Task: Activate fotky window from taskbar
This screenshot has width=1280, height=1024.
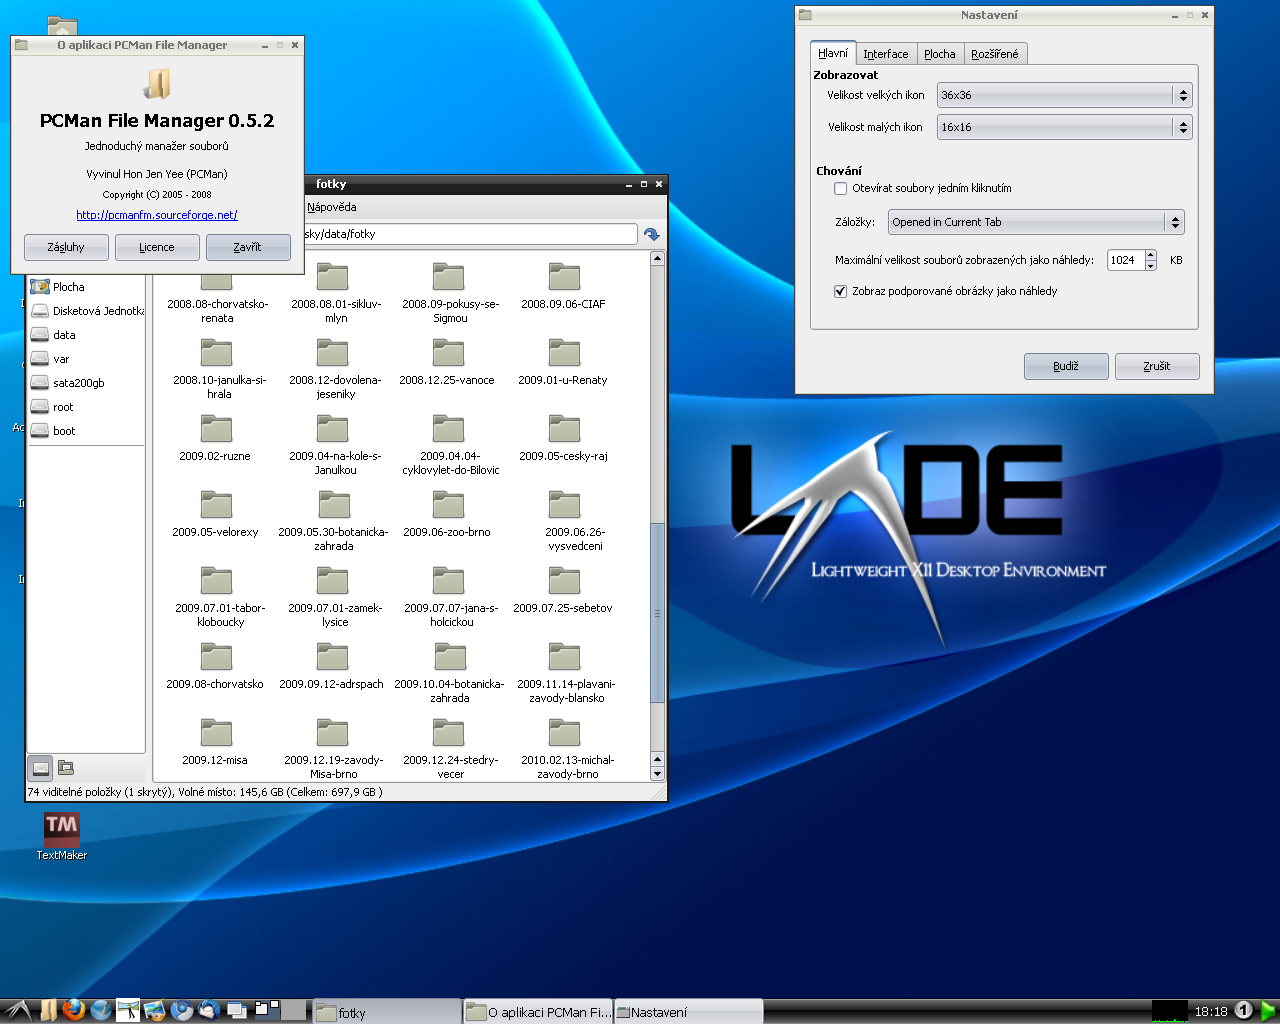Action: [386, 1012]
